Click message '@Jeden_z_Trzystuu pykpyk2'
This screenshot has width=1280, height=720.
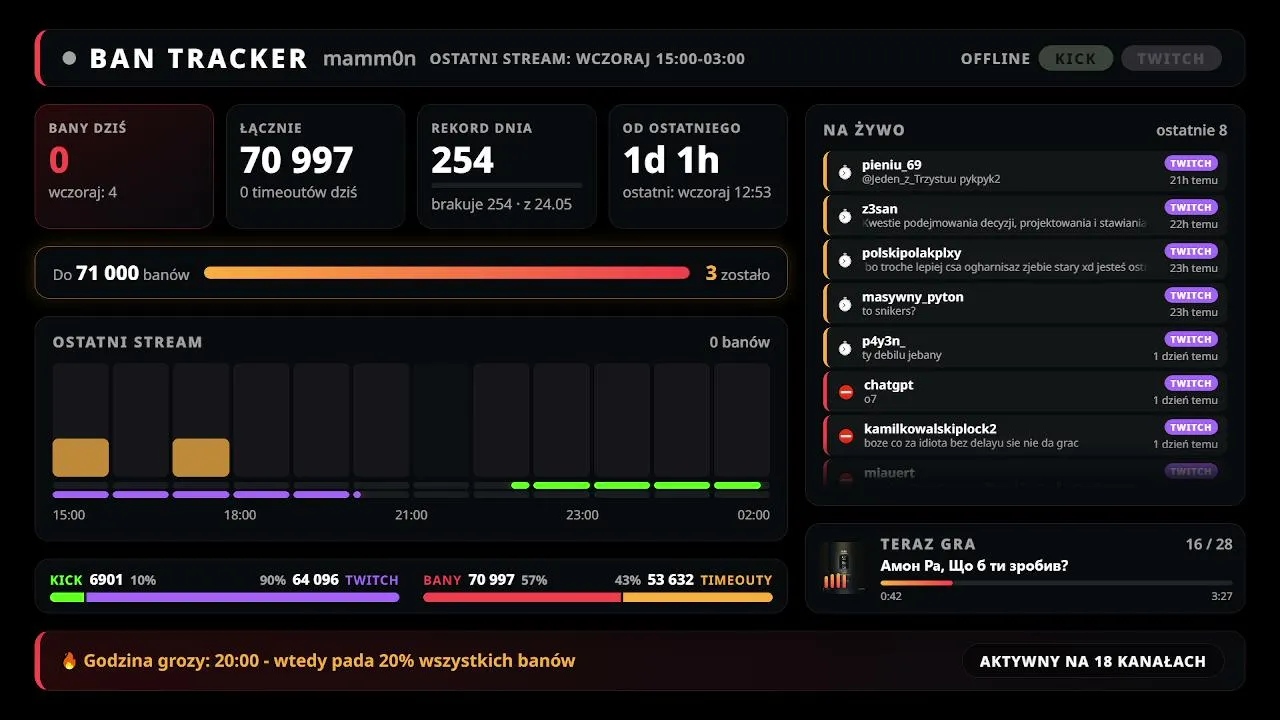(931, 179)
